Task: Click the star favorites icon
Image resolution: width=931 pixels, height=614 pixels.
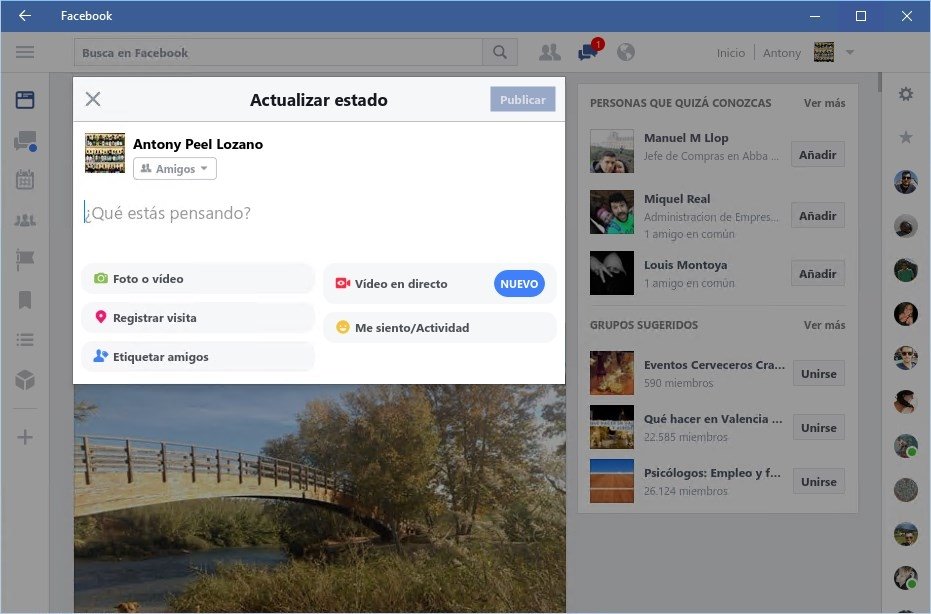Action: click(x=905, y=137)
